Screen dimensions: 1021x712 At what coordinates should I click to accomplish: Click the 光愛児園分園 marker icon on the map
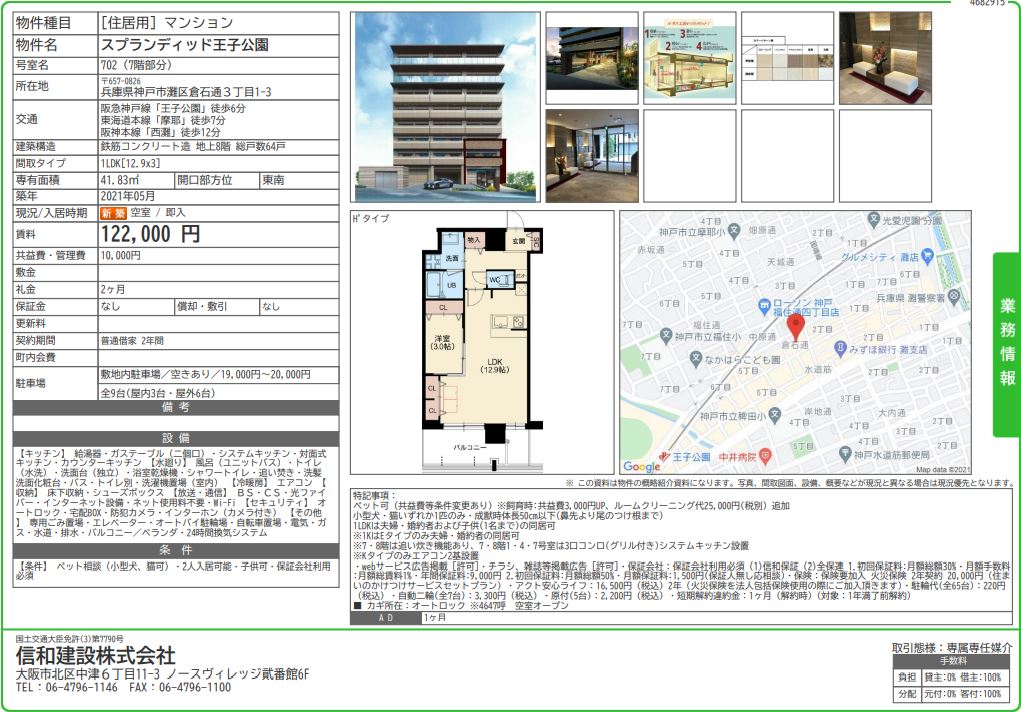(874, 220)
